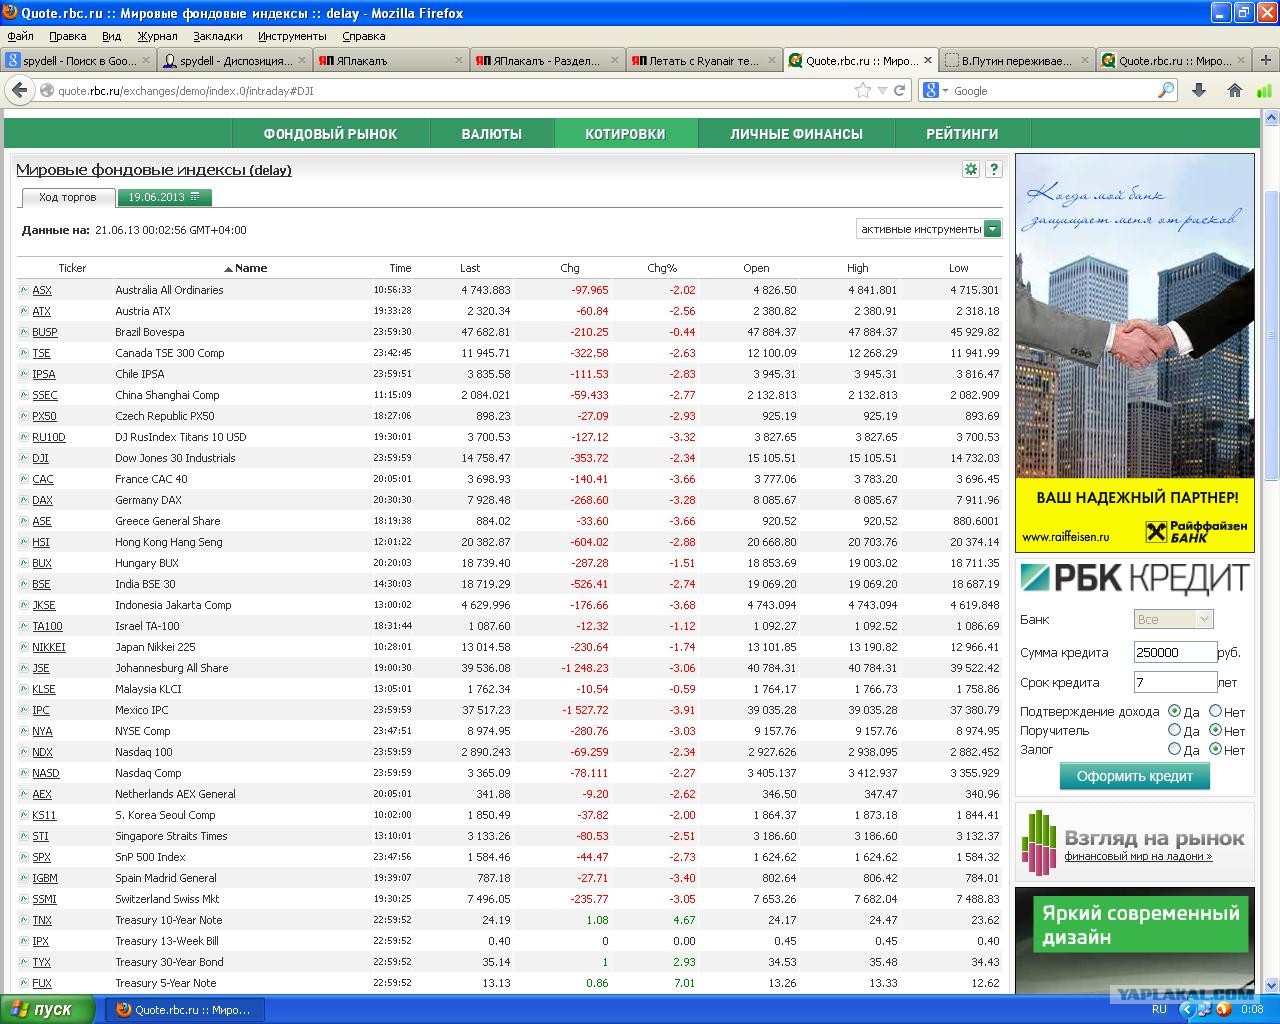Open the Инструменты menu
This screenshot has width=1280, height=1024.
pos(292,35)
